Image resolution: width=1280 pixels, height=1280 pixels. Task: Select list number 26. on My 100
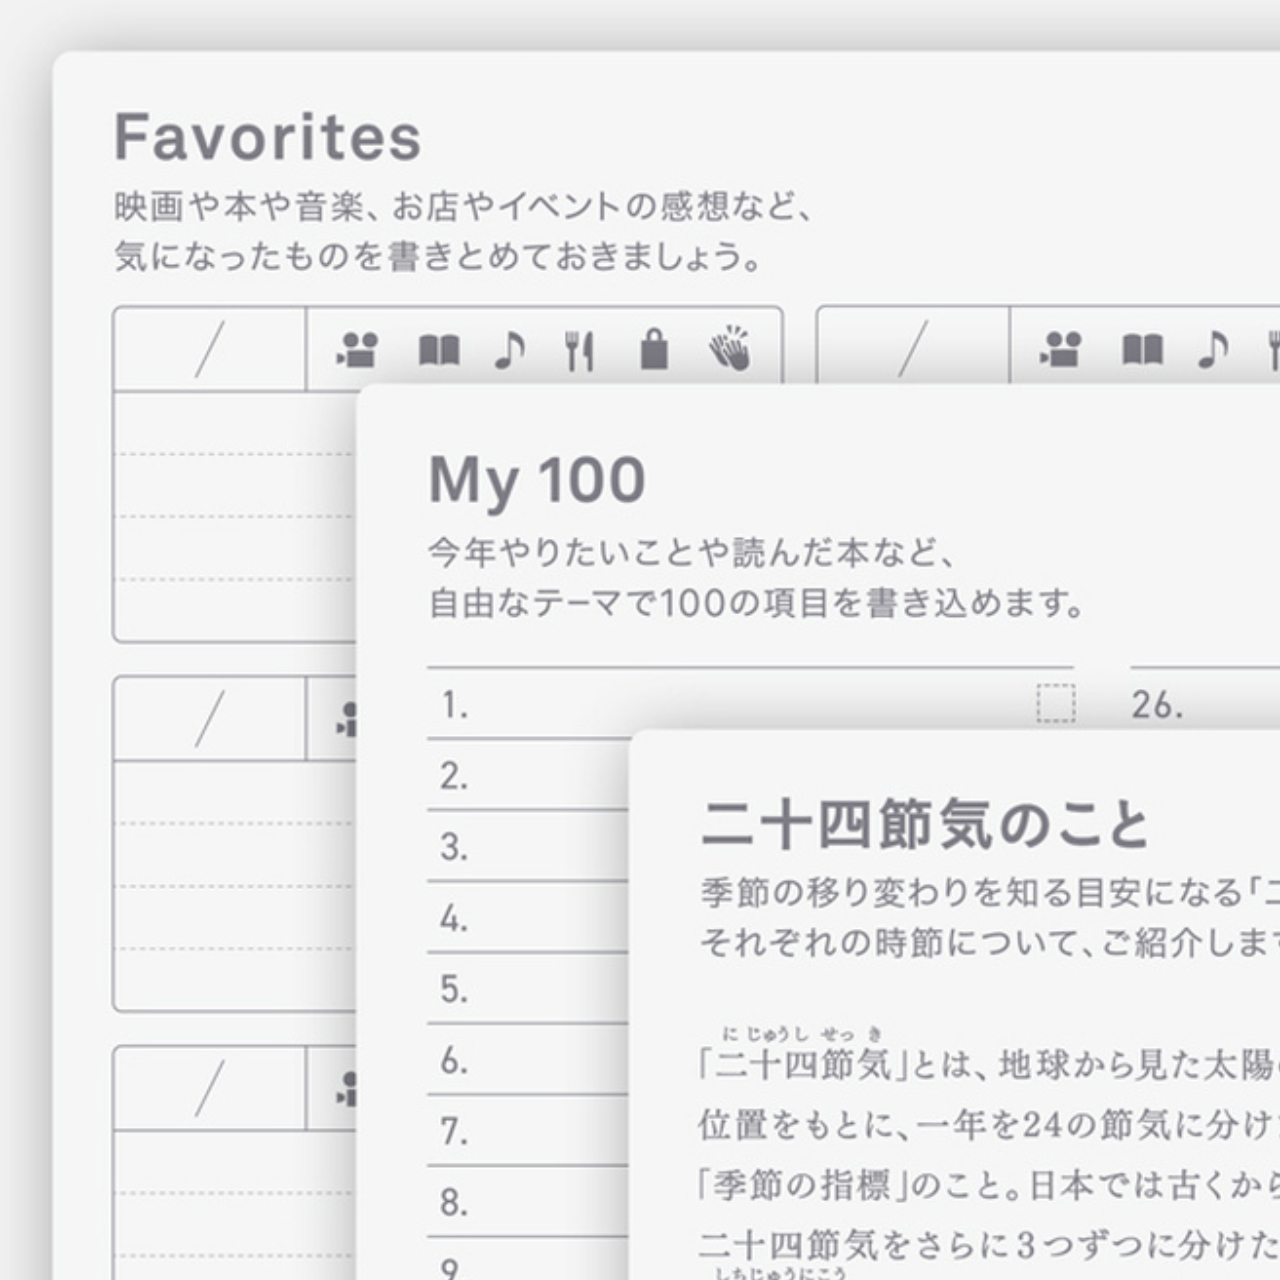point(1158,705)
